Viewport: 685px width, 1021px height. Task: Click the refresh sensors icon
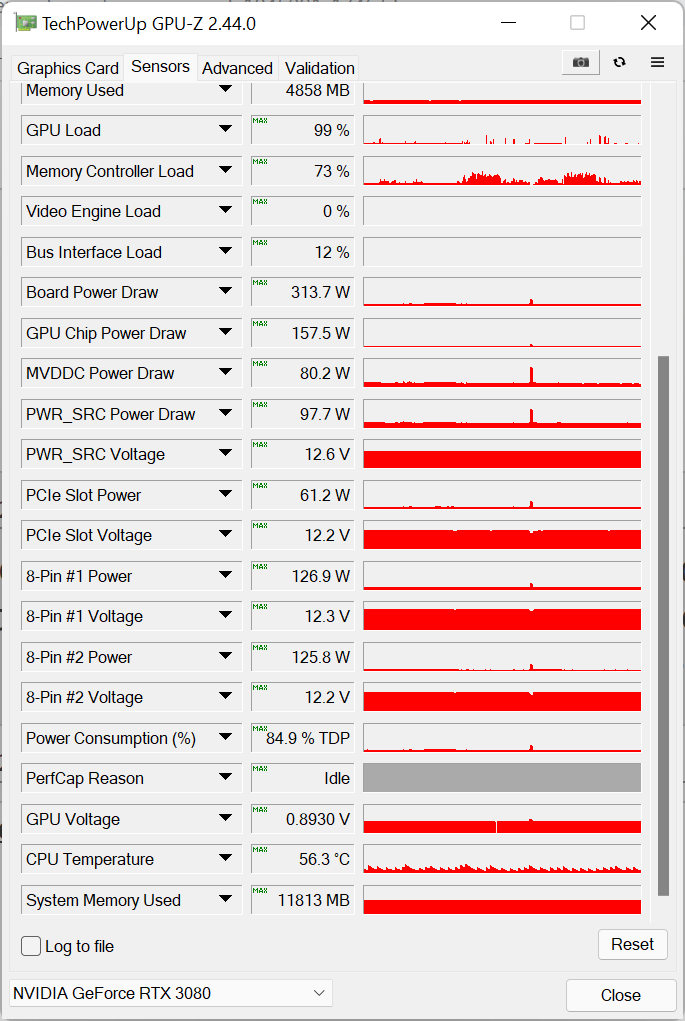tap(620, 62)
